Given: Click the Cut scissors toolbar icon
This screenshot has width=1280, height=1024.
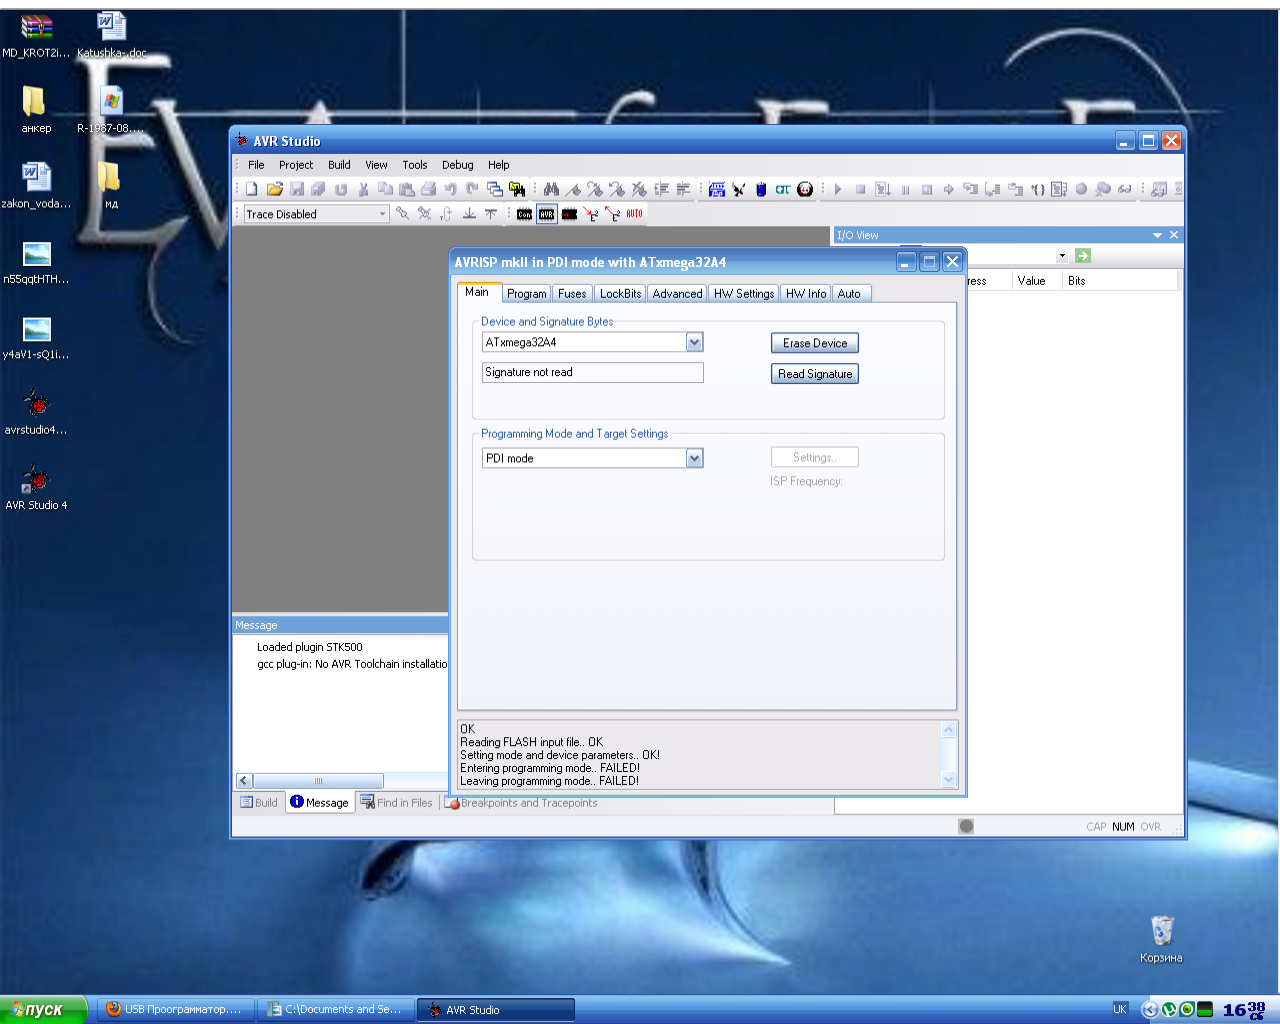Looking at the screenshot, I should (363, 189).
